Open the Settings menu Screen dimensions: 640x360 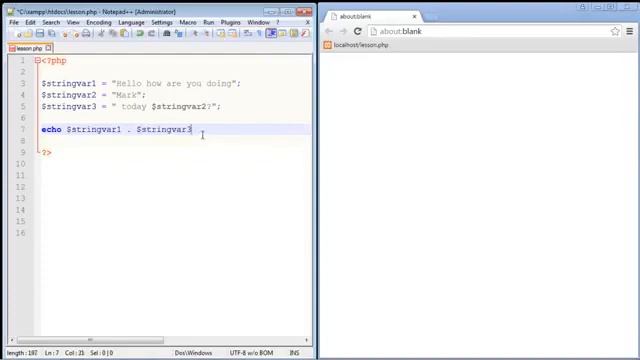click(162, 22)
